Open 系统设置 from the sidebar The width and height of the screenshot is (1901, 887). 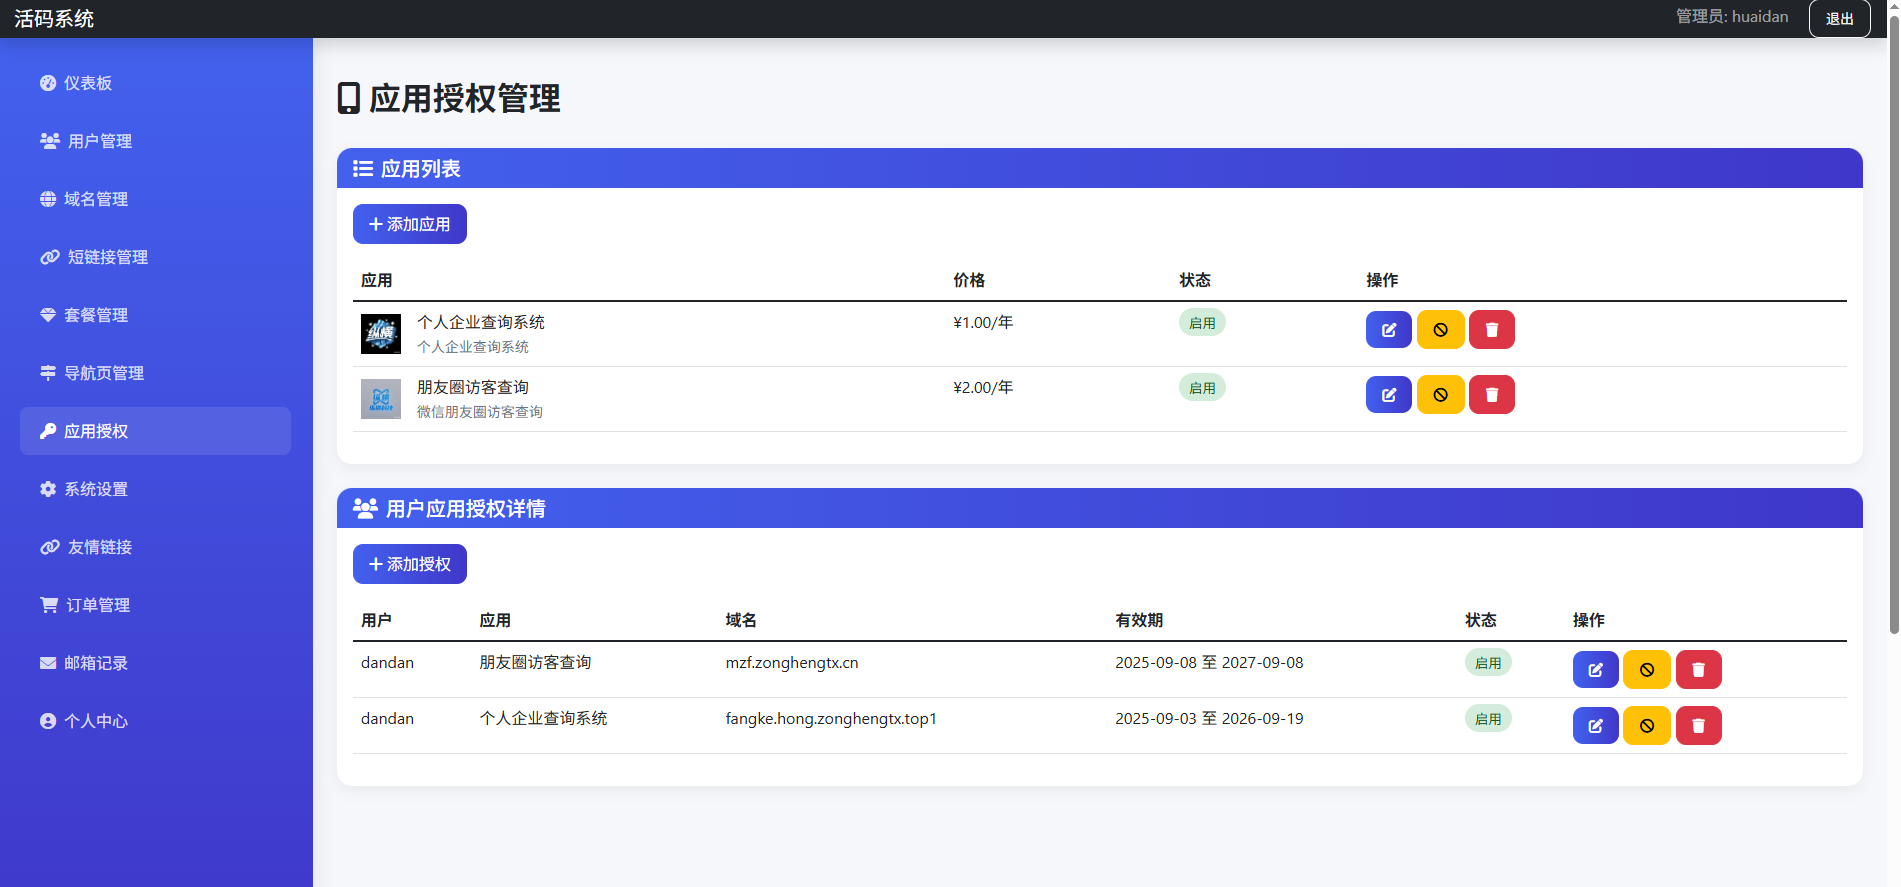click(95, 489)
